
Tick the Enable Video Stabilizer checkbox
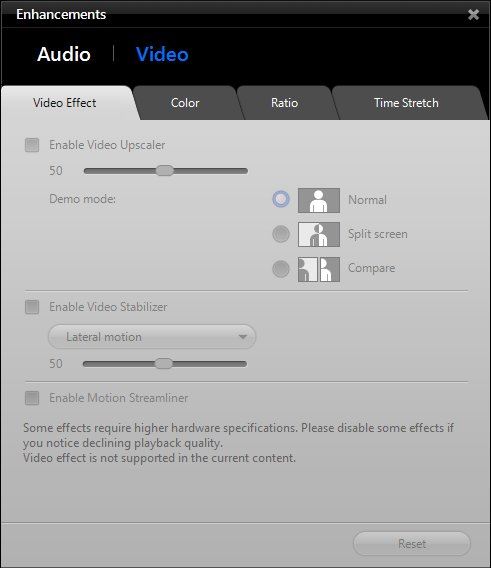pos(32,307)
